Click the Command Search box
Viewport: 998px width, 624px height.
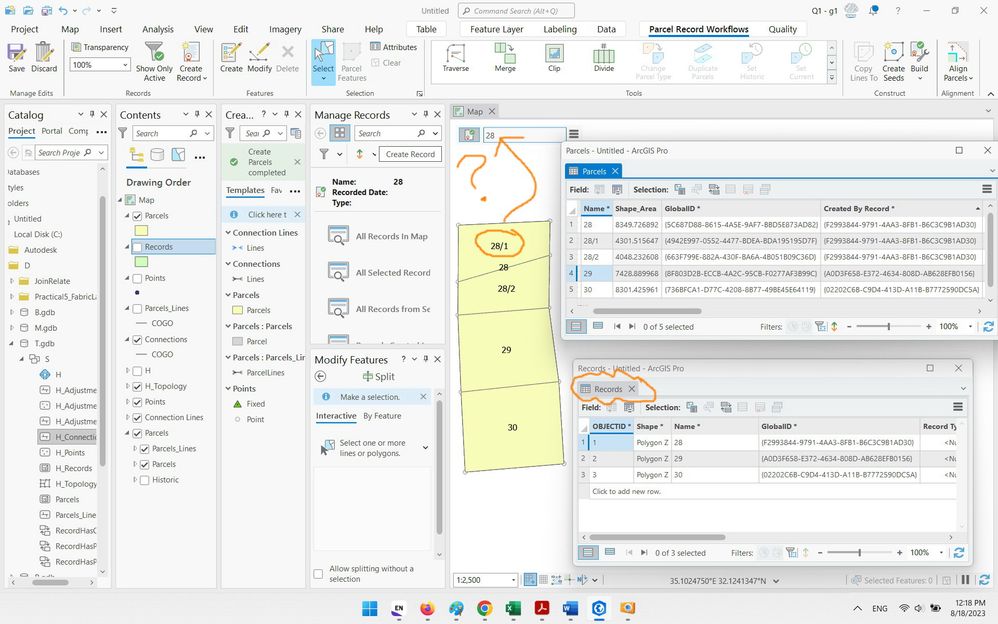pyautogui.click(x=516, y=11)
